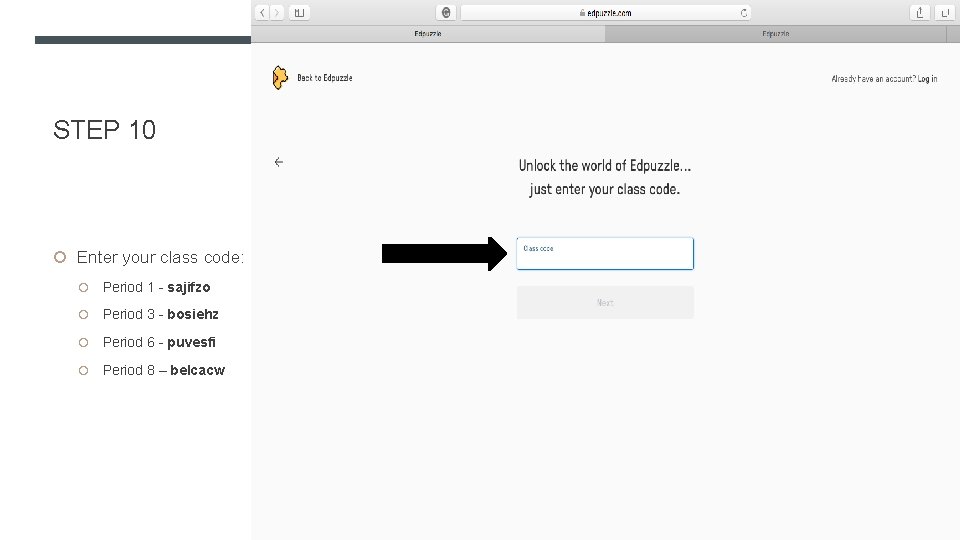Click Safari's forward navigation arrow
Image resolution: width=960 pixels, height=540 pixels.
click(x=277, y=12)
